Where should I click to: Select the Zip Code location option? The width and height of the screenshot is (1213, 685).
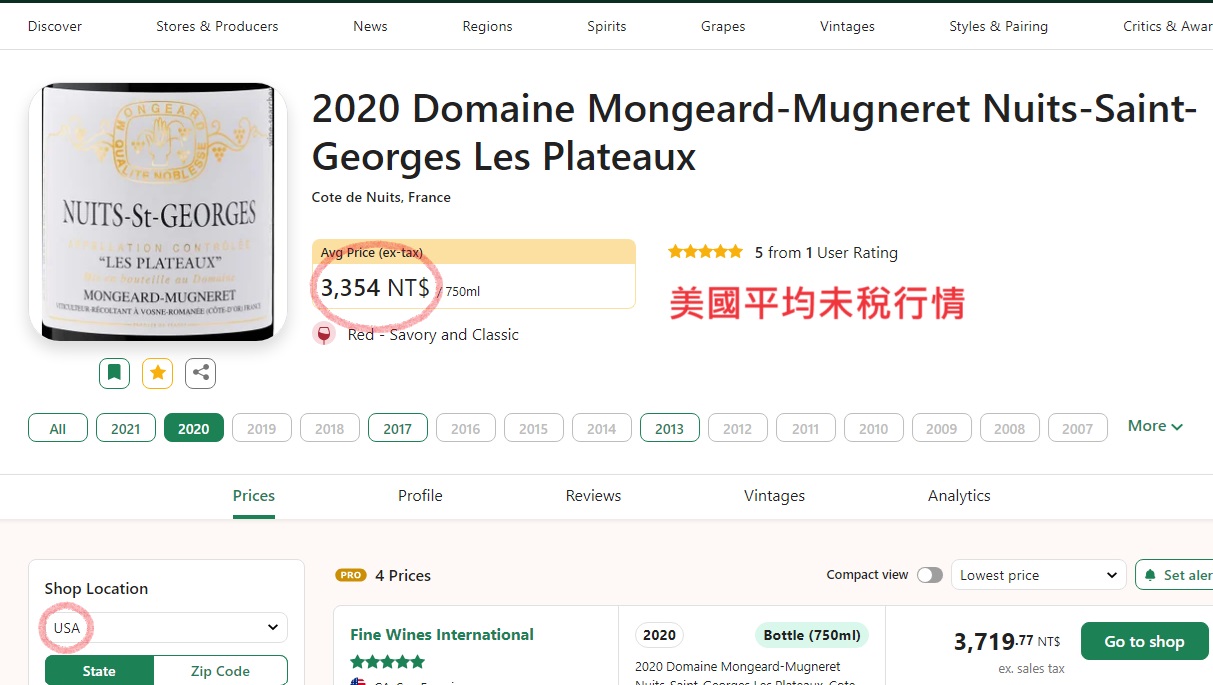[220, 671]
